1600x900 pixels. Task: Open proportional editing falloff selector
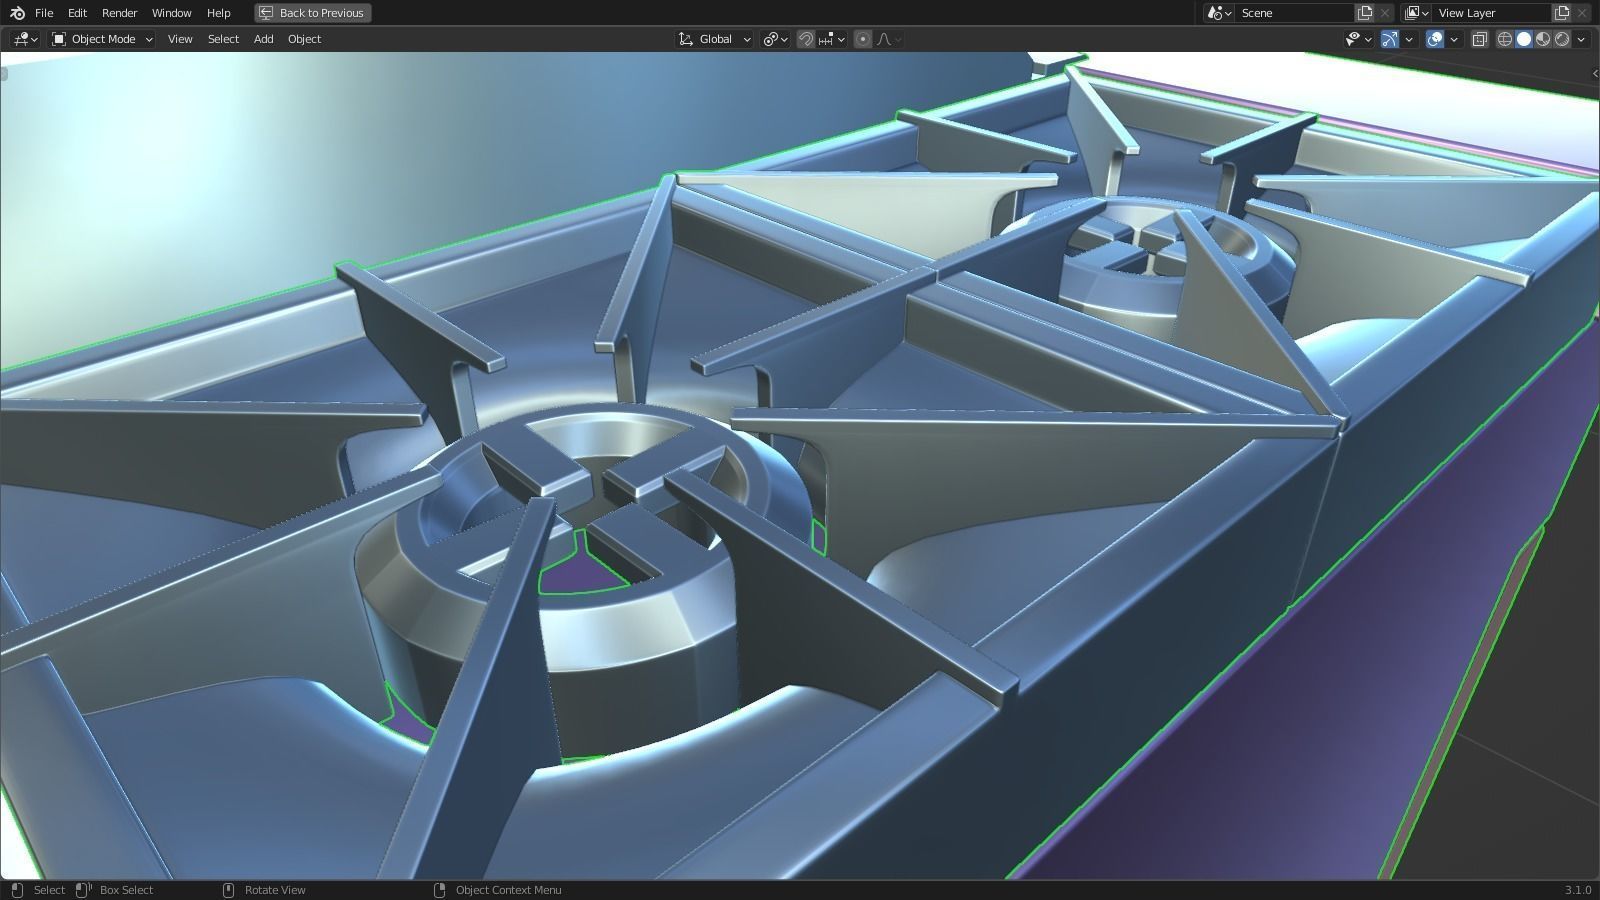(x=889, y=39)
